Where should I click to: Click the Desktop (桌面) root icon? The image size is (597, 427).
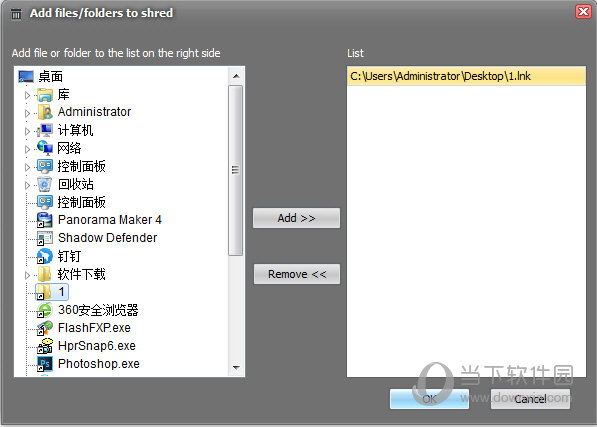[x=26, y=76]
